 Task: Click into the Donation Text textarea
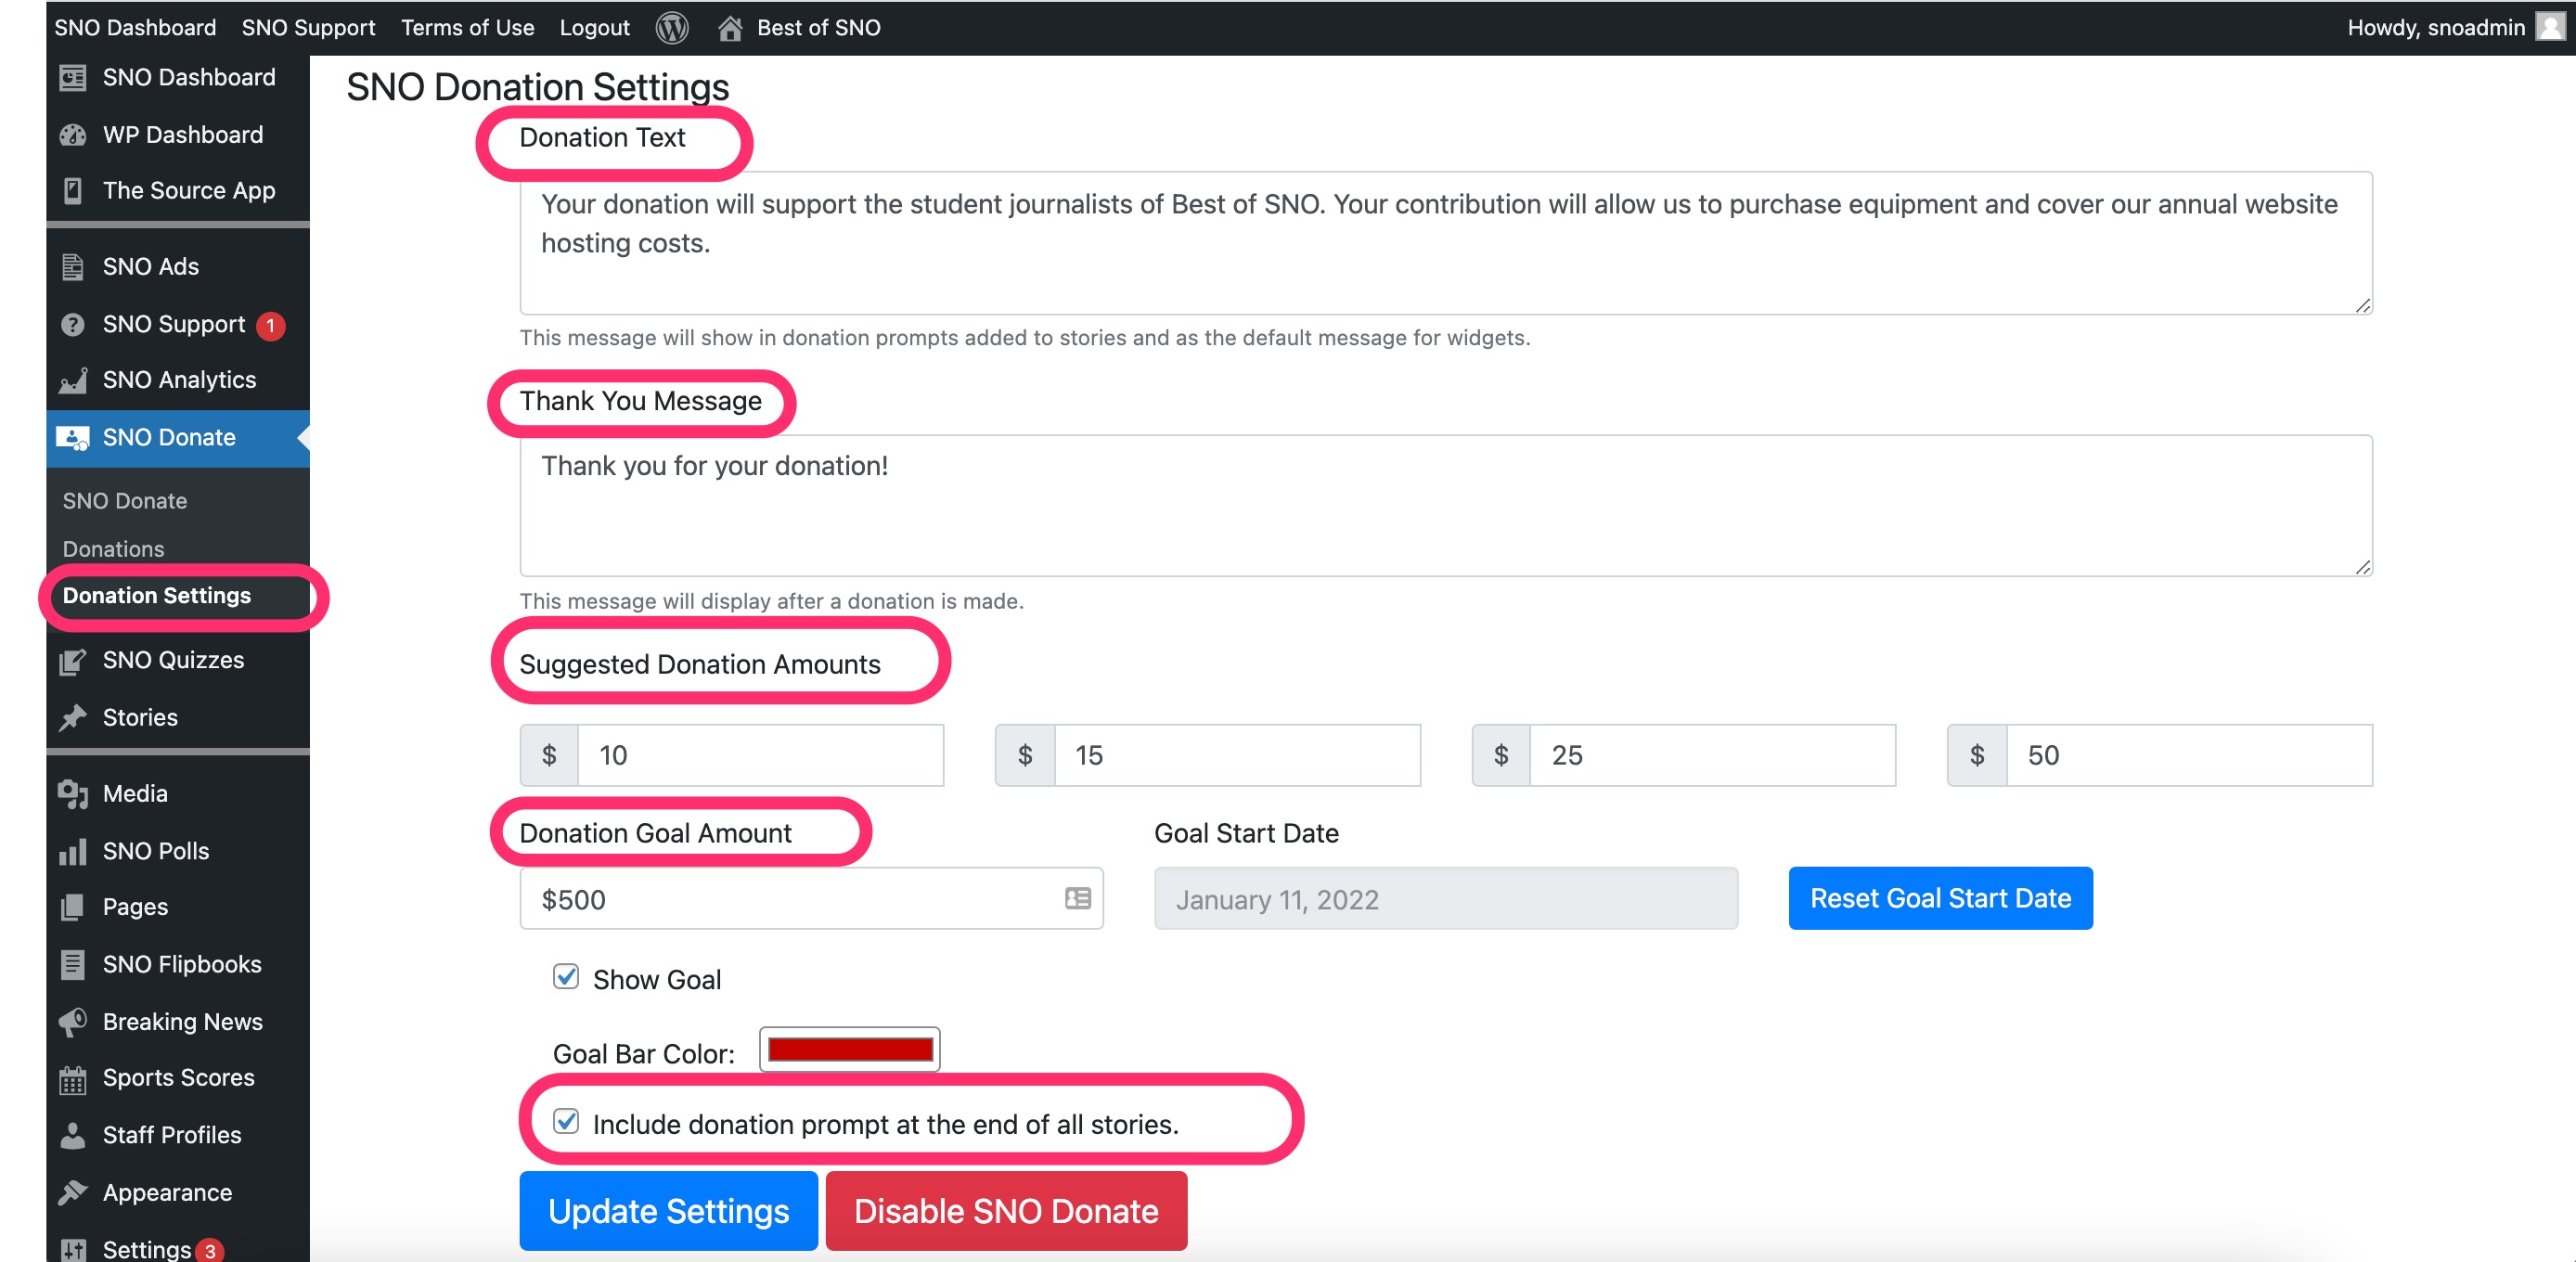pyautogui.click(x=1446, y=243)
